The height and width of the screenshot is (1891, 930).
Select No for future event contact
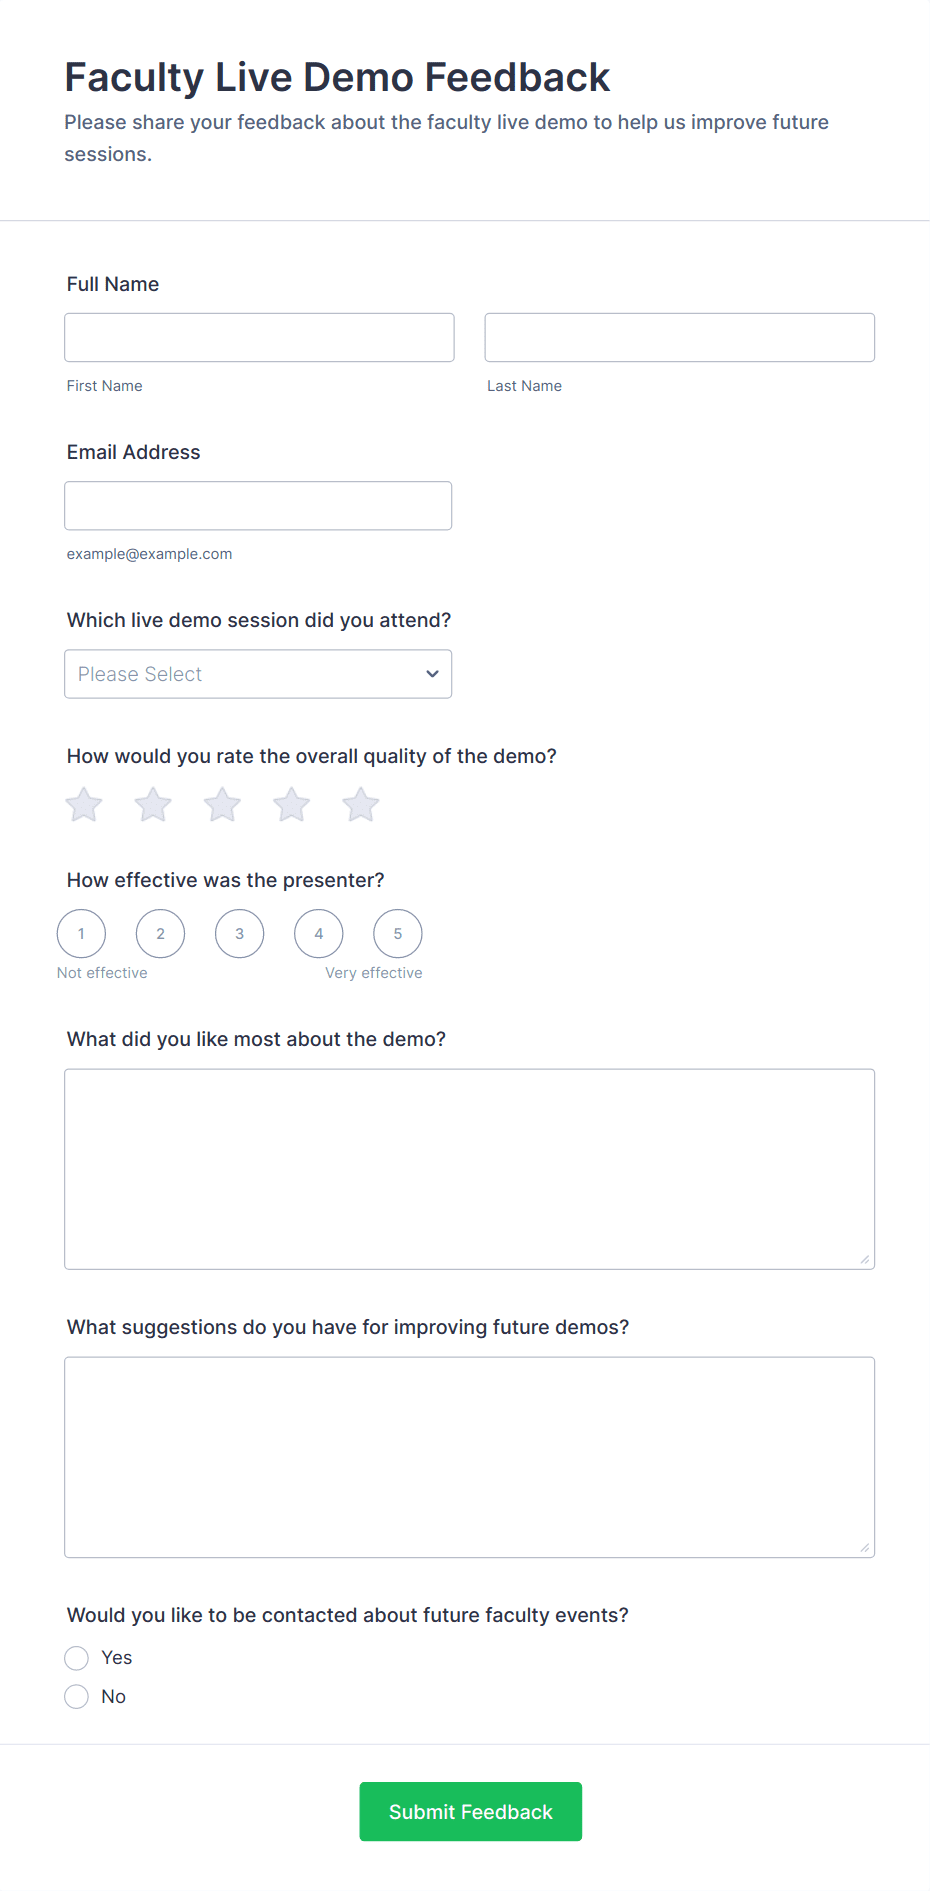click(x=77, y=1697)
